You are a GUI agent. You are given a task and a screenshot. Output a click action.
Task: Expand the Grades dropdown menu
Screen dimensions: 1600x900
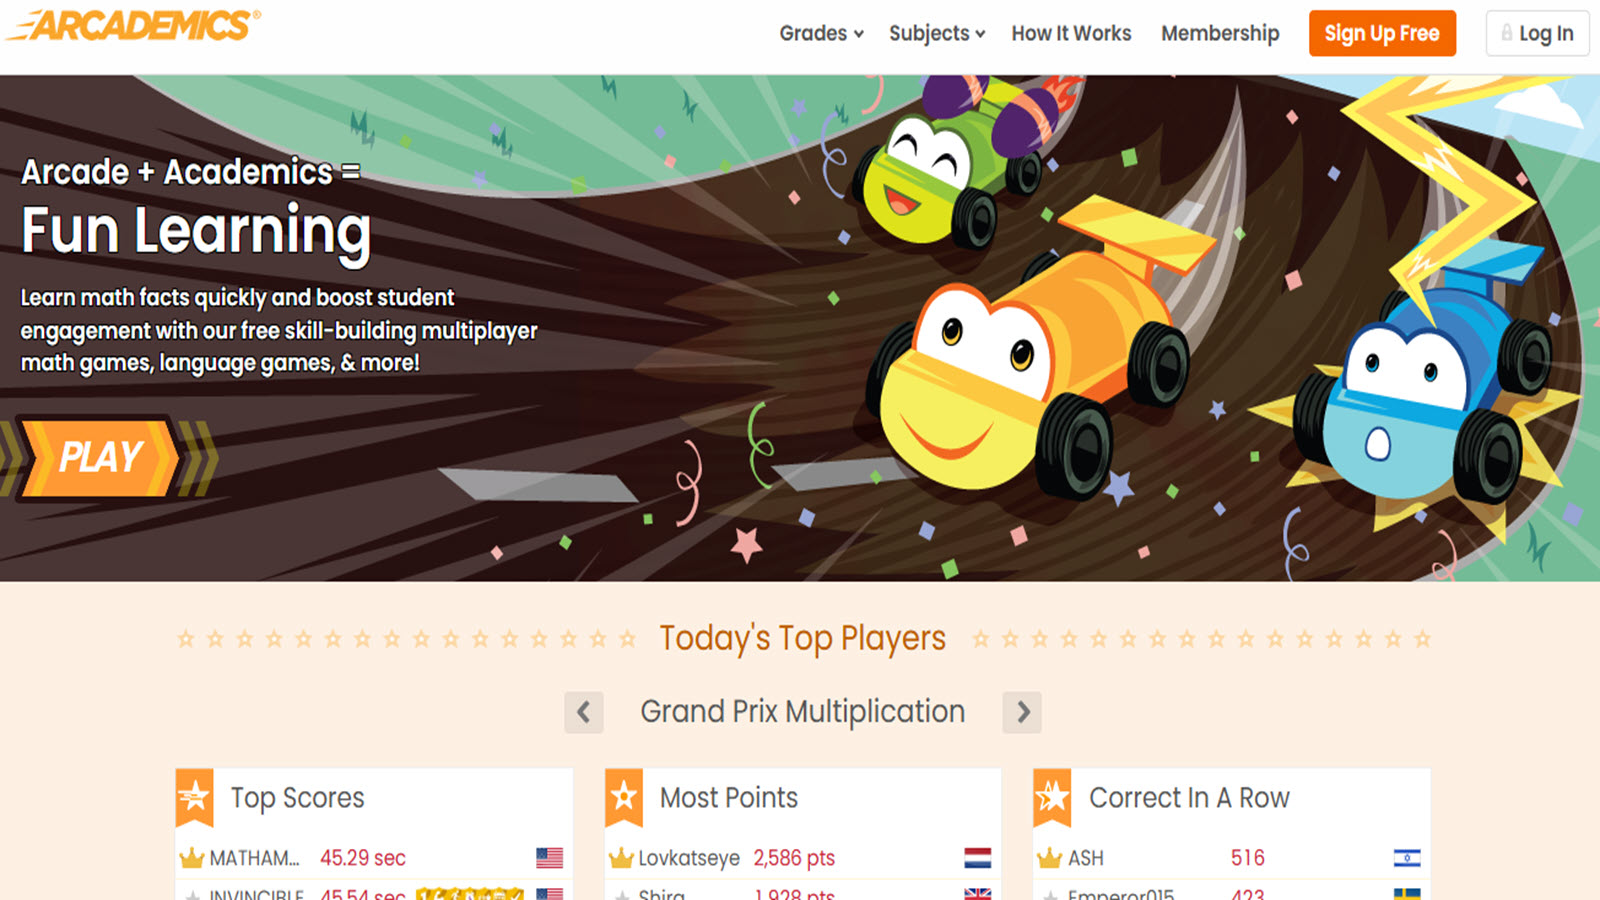[821, 33]
